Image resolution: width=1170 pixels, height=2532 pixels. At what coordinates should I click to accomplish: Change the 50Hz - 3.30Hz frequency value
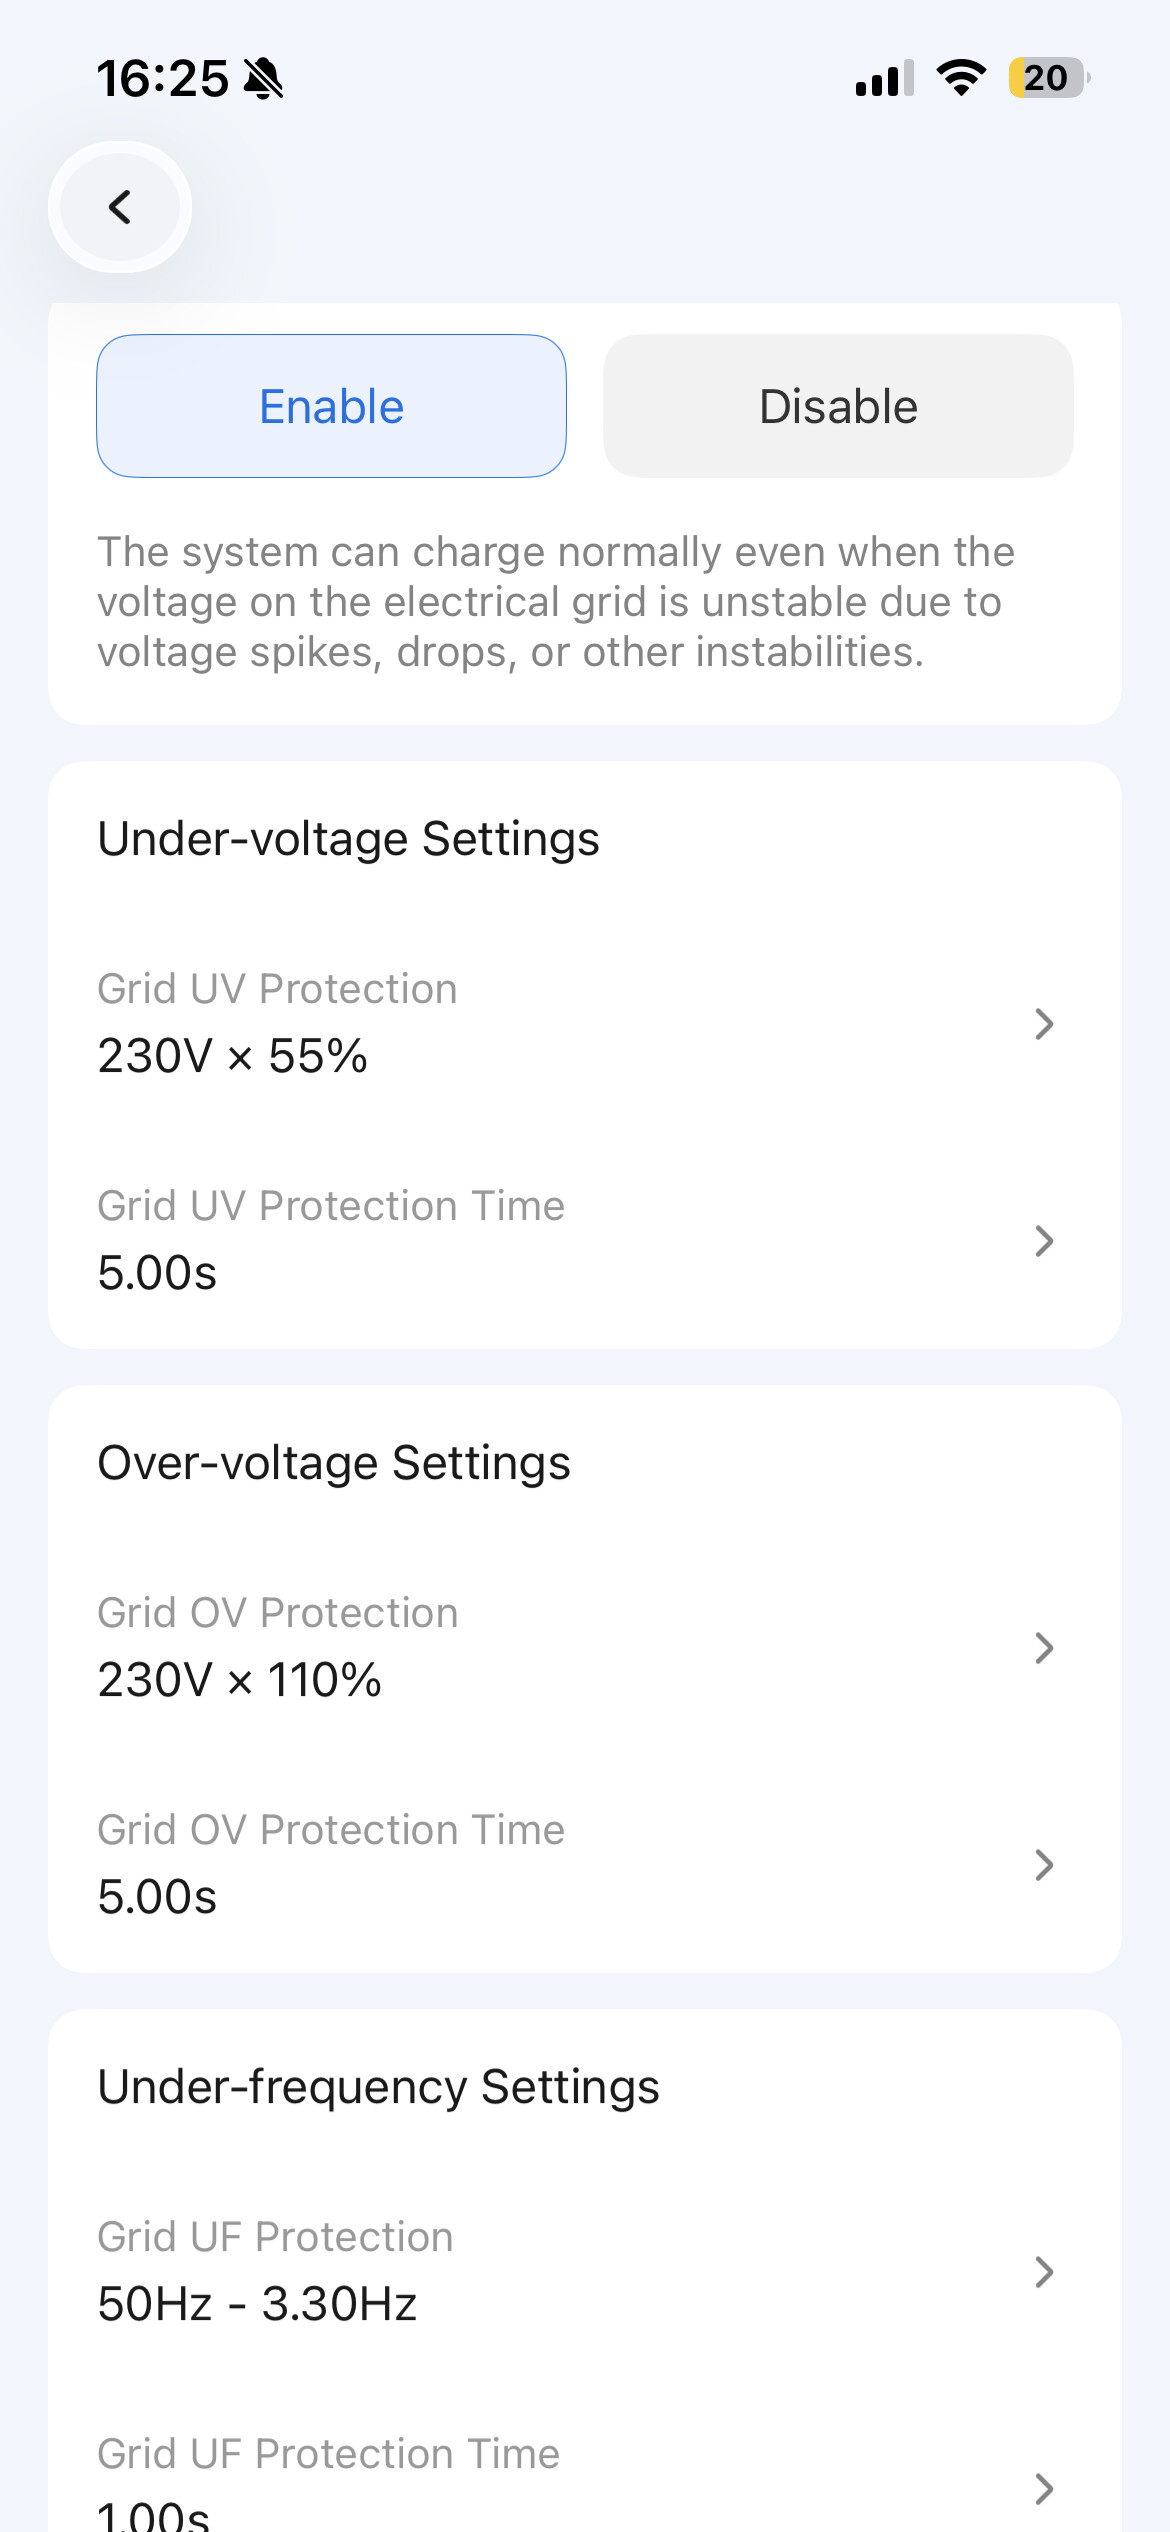pyautogui.click(x=257, y=2304)
